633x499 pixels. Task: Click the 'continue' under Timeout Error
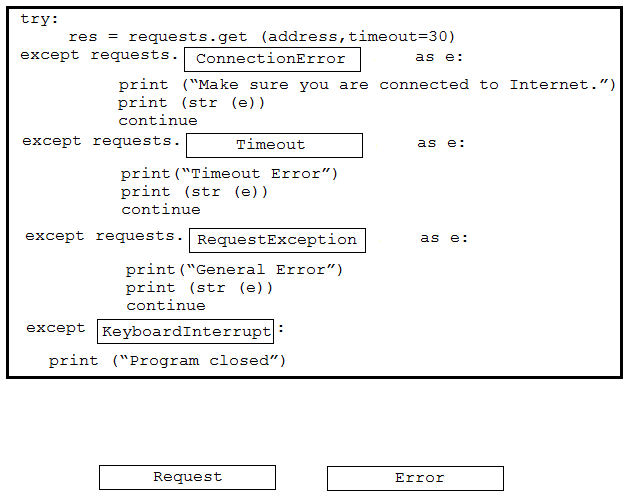tap(161, 210)
